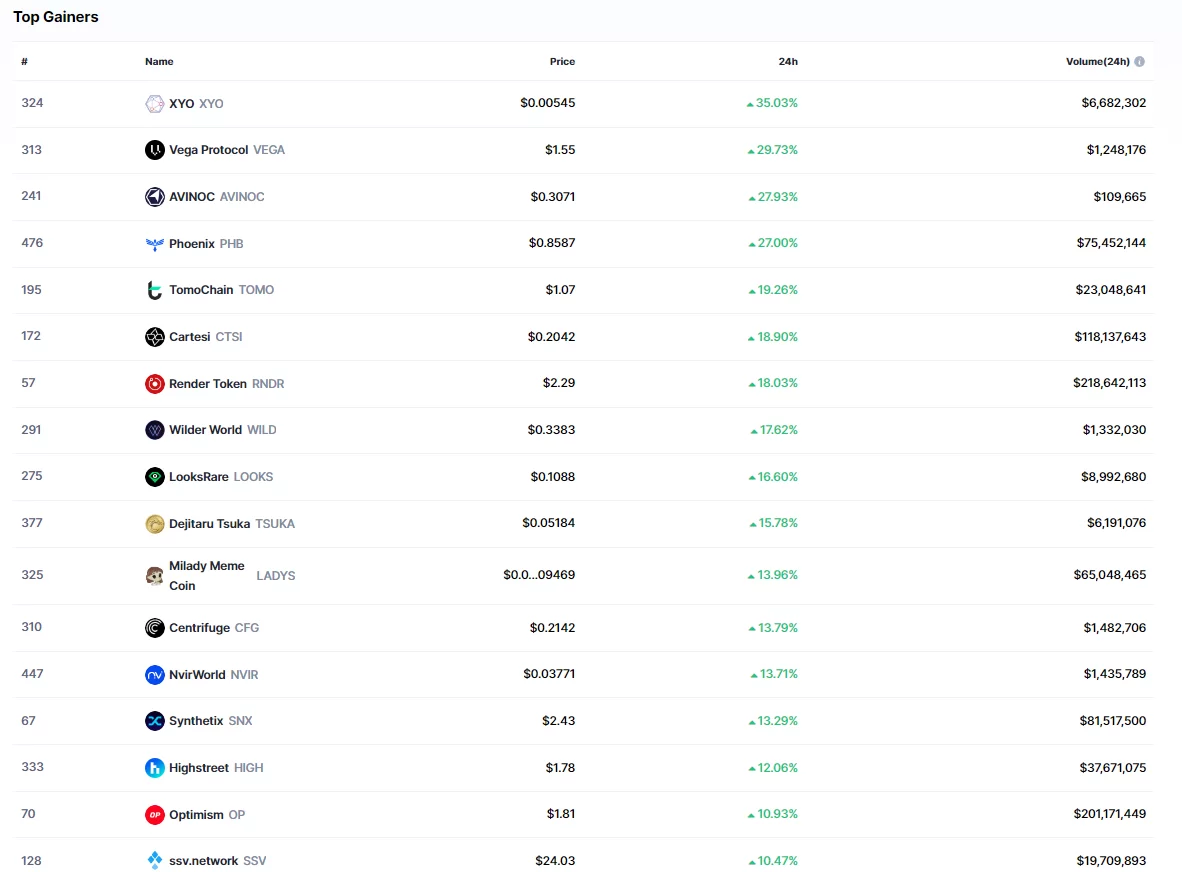This screenshot has width=1182, height=872.
Task: Click the Vega Protocol logo icon
Action: tap(154, 150)
